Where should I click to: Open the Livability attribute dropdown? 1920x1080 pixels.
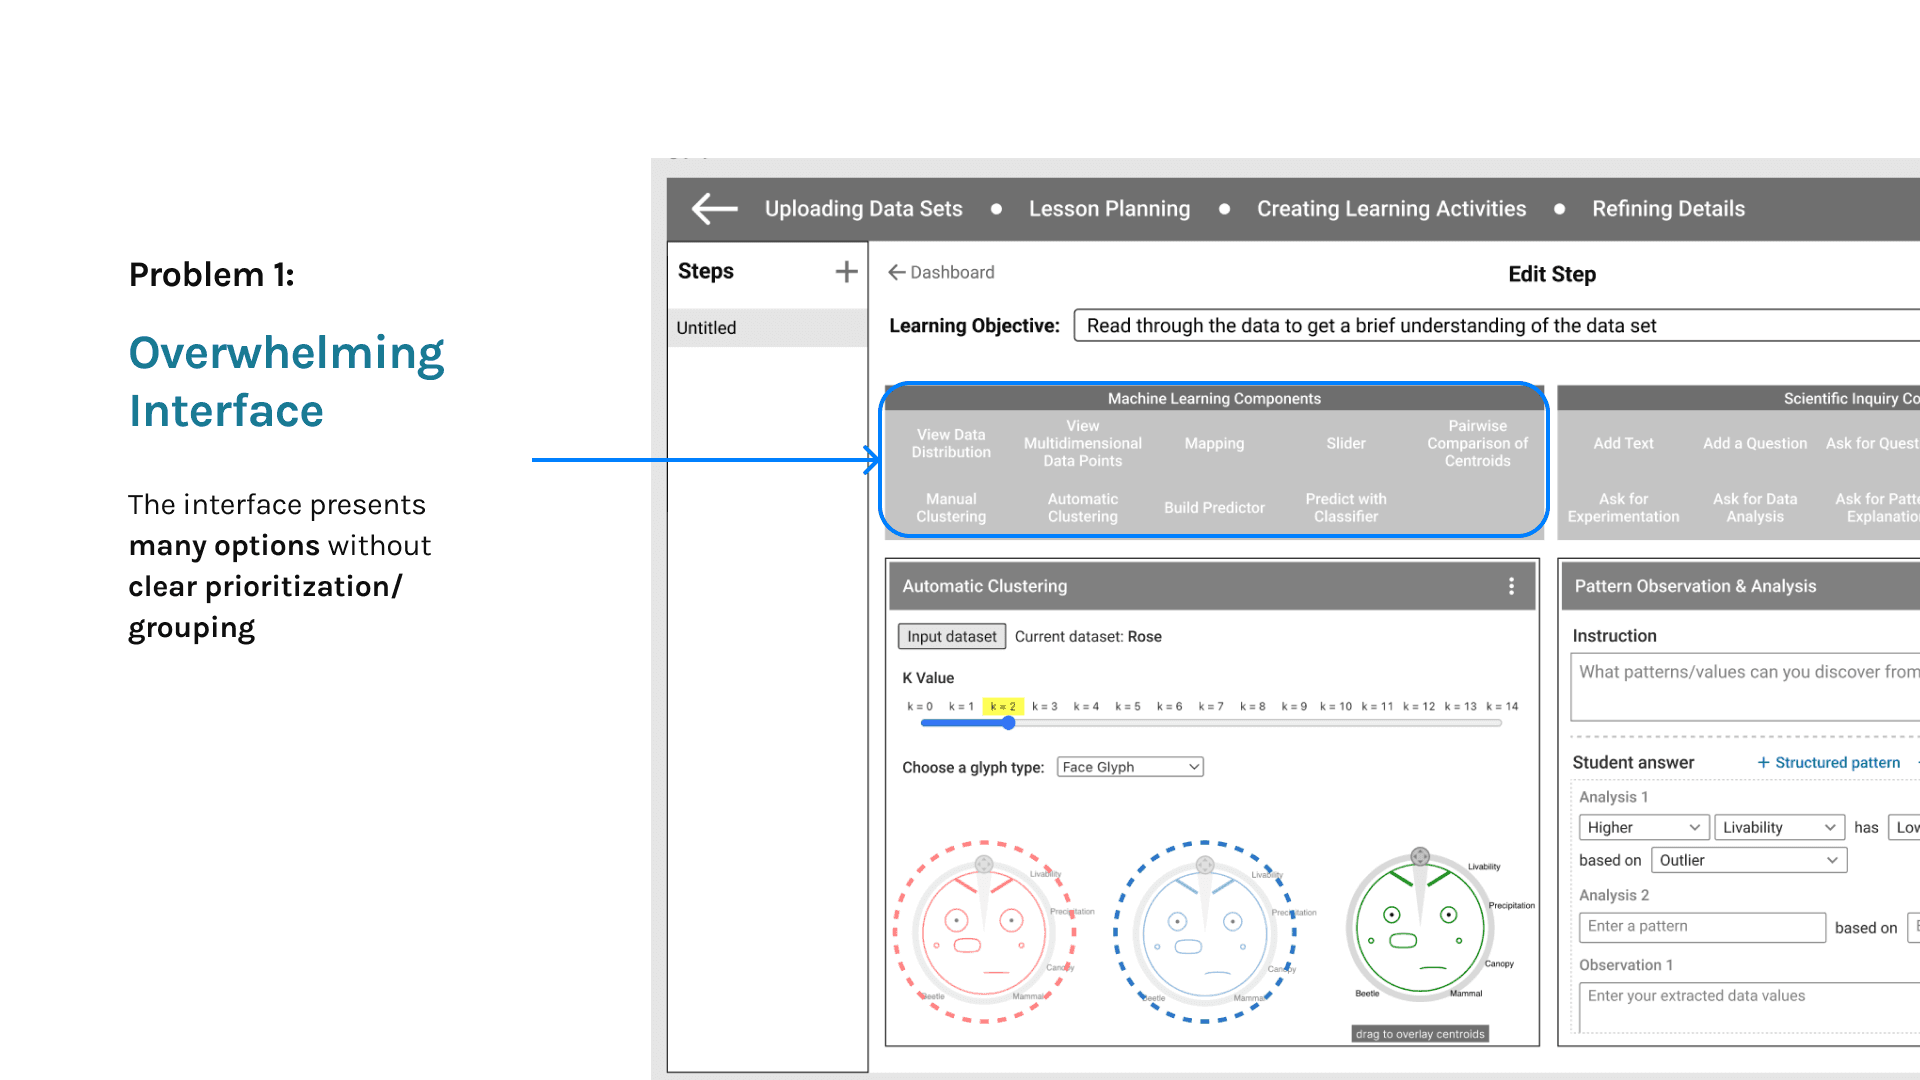[x=1779, y=828]
